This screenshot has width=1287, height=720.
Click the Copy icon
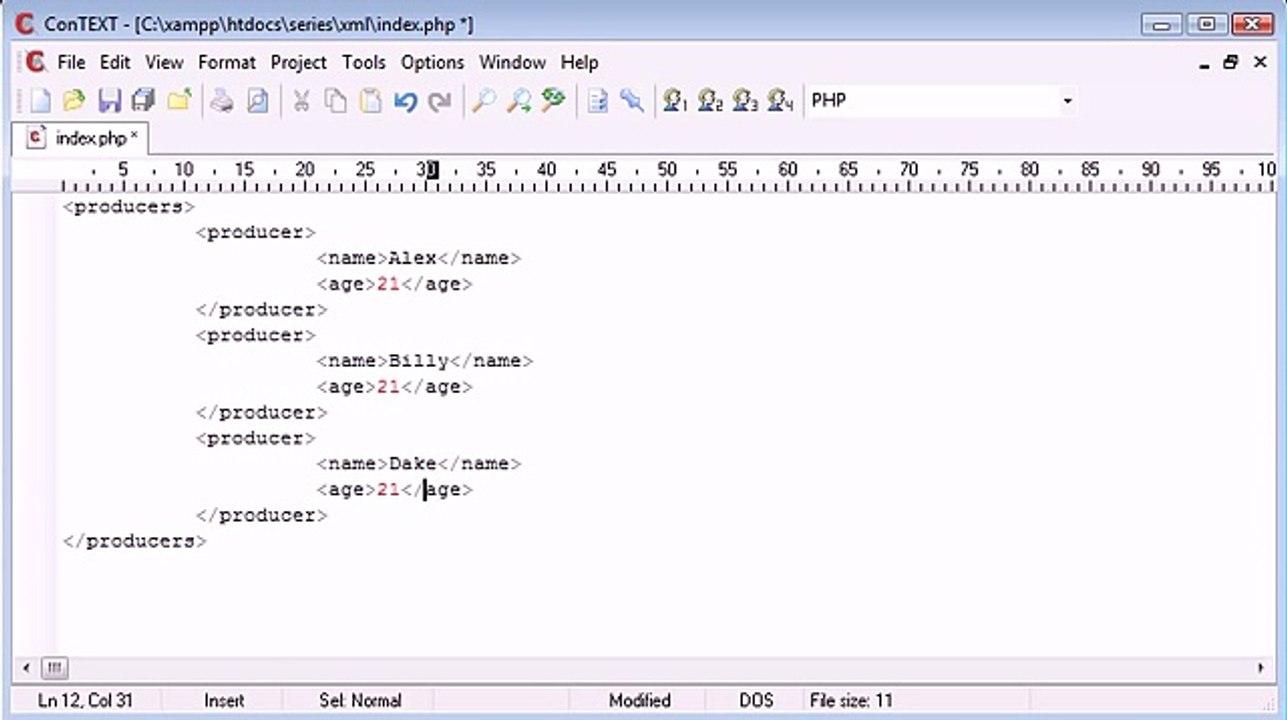pyautogui.click(x=336, y=101)
